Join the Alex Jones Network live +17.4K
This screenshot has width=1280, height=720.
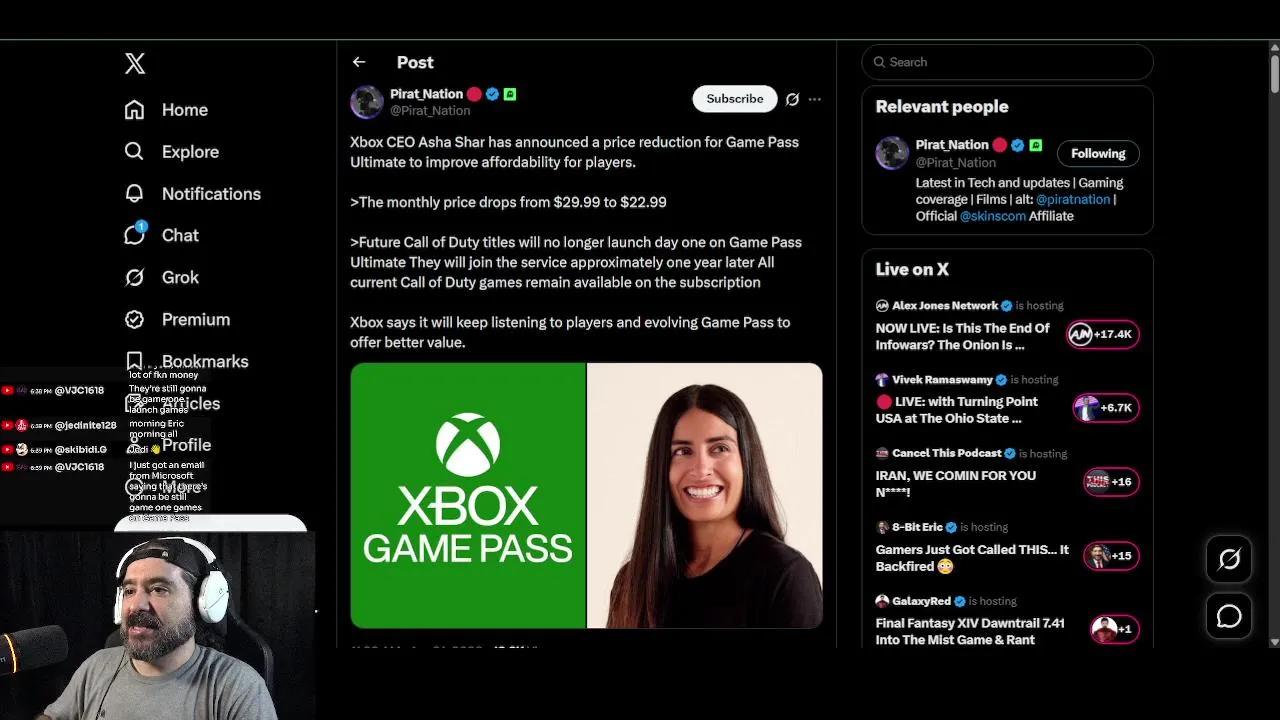tap(1104, 334)
